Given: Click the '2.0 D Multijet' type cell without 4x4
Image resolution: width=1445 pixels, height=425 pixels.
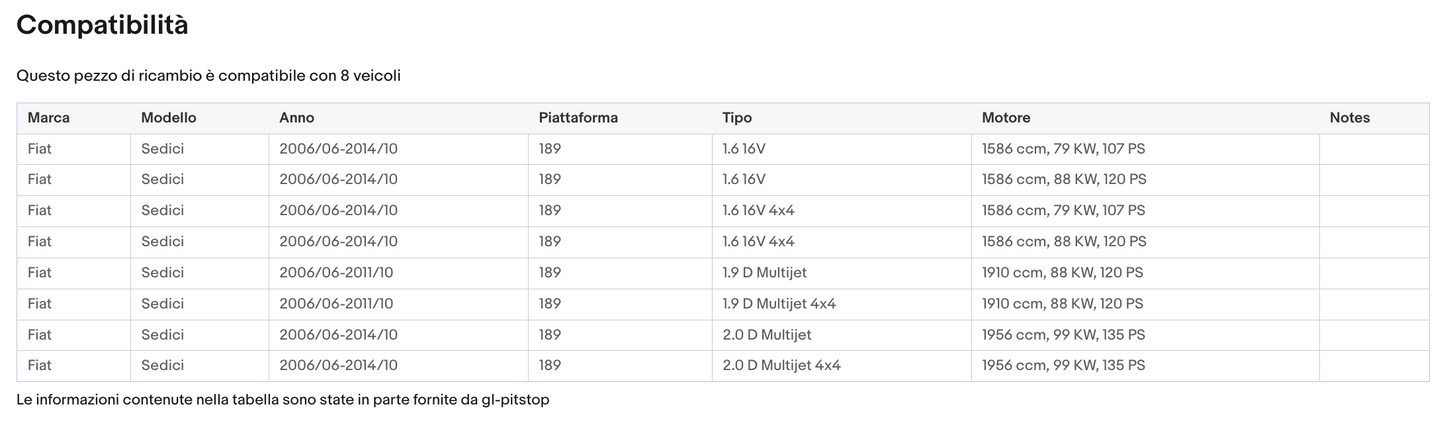Looking at the screenshot, I should tap(767, 335).
